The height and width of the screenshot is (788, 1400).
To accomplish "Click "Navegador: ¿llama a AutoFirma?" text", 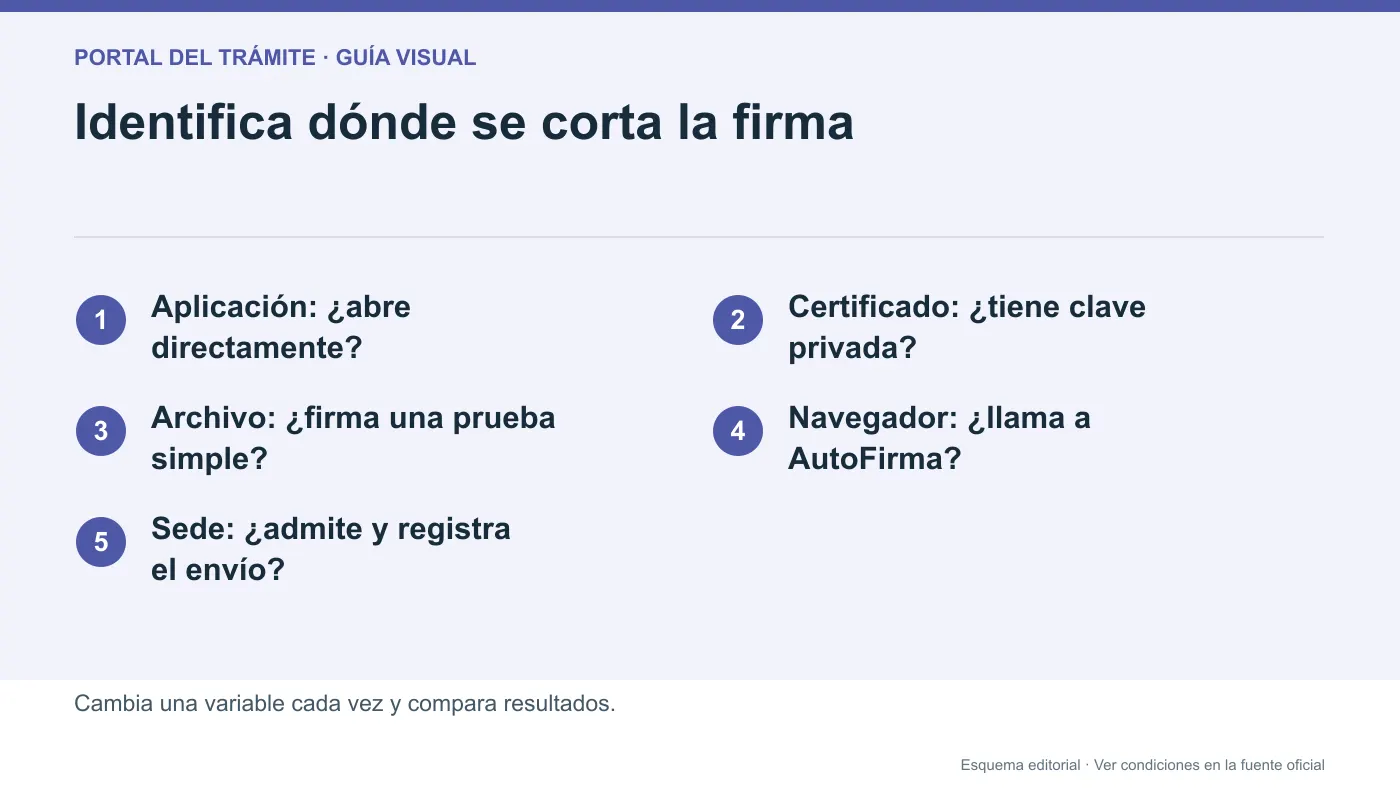I will (x=939, y=438).
